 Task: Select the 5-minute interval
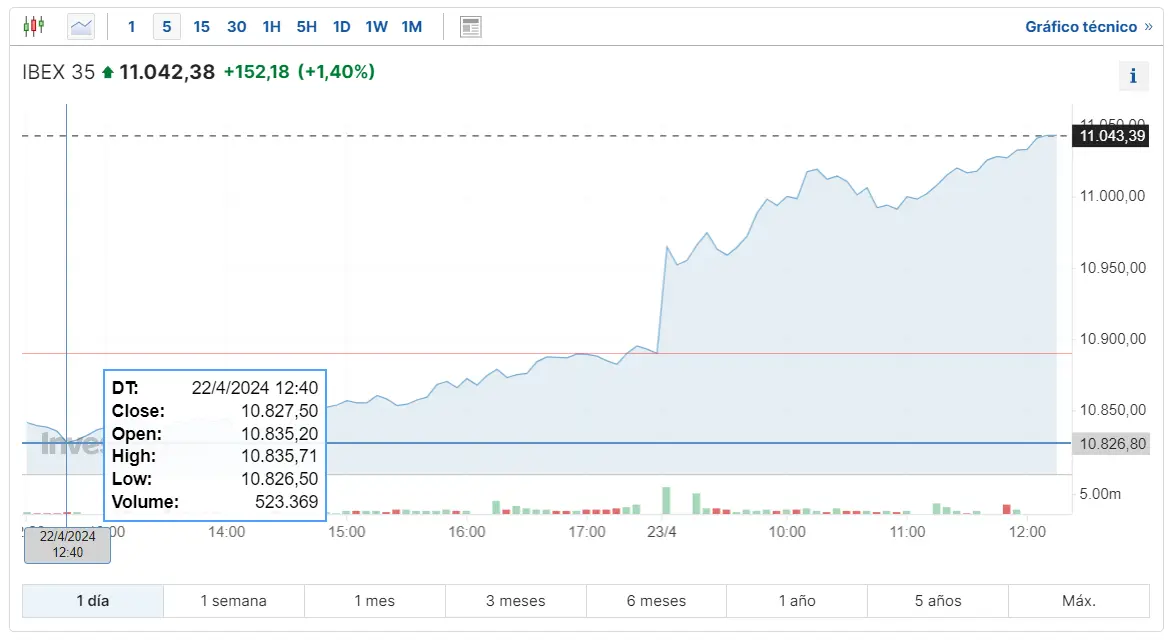167,27
